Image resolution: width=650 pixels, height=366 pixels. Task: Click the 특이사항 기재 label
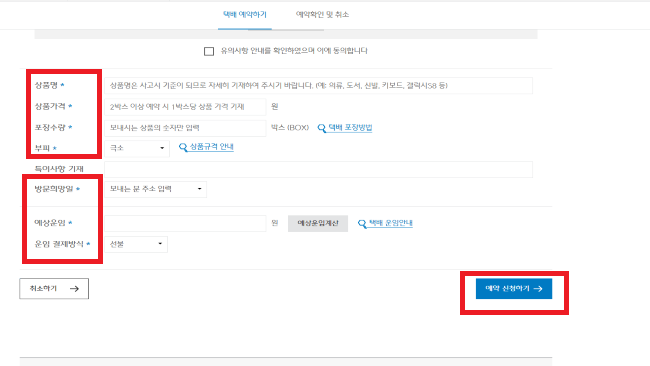pos(59,169)
